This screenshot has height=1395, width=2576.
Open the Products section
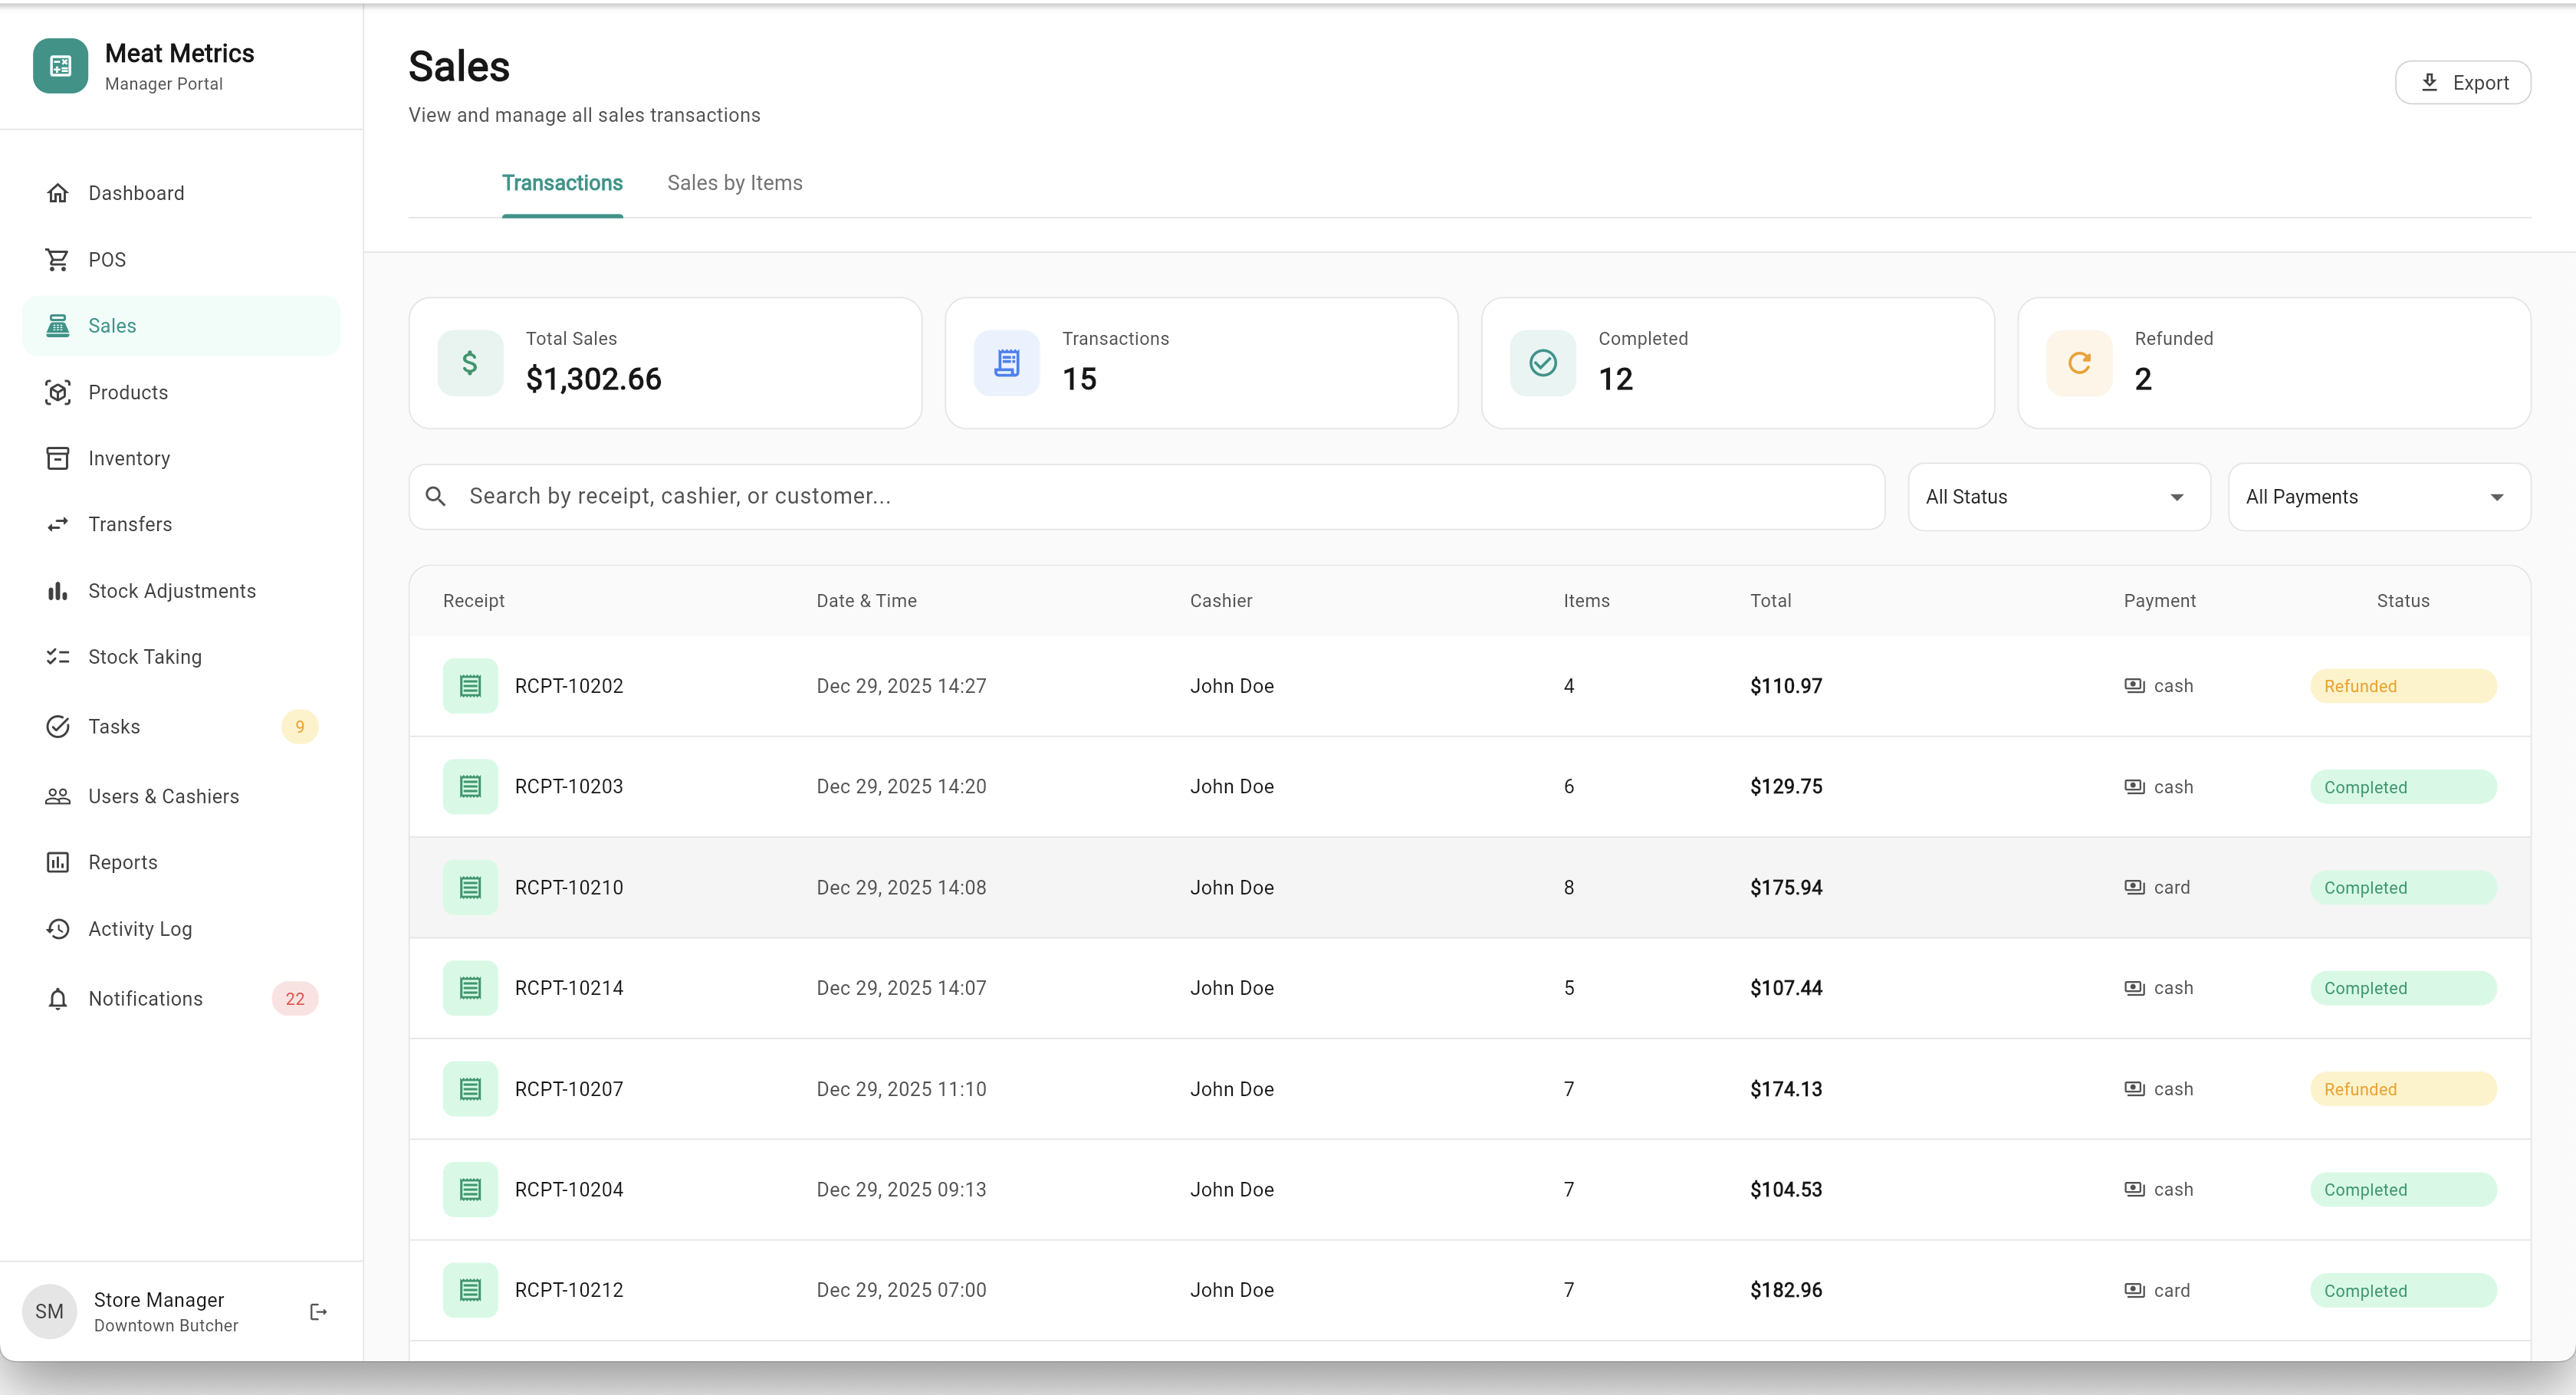click(128, 392)
